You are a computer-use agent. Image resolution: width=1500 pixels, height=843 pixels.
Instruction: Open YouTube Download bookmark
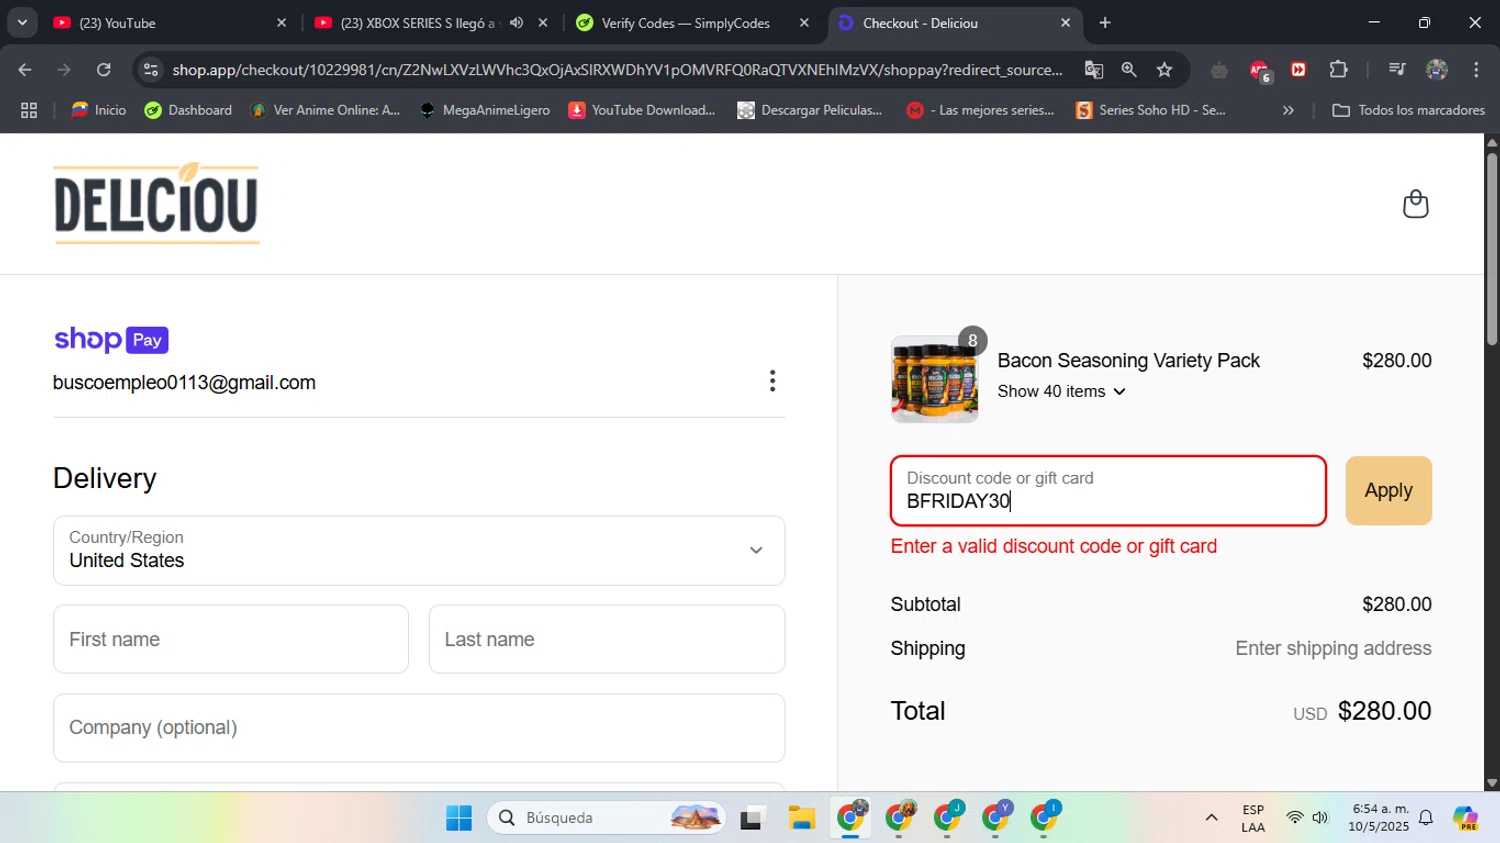[x=642, y=110]
